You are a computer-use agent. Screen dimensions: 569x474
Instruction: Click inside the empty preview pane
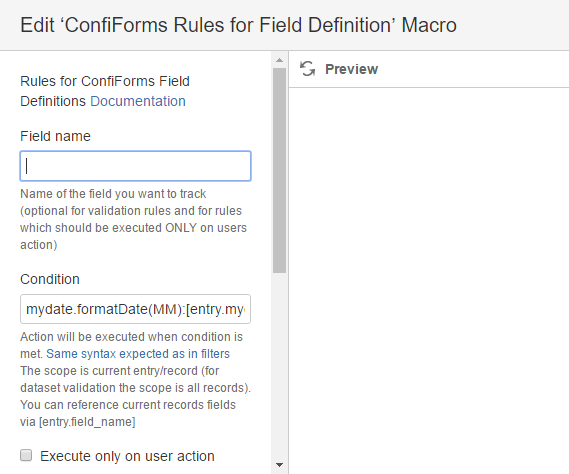point(429,280)
